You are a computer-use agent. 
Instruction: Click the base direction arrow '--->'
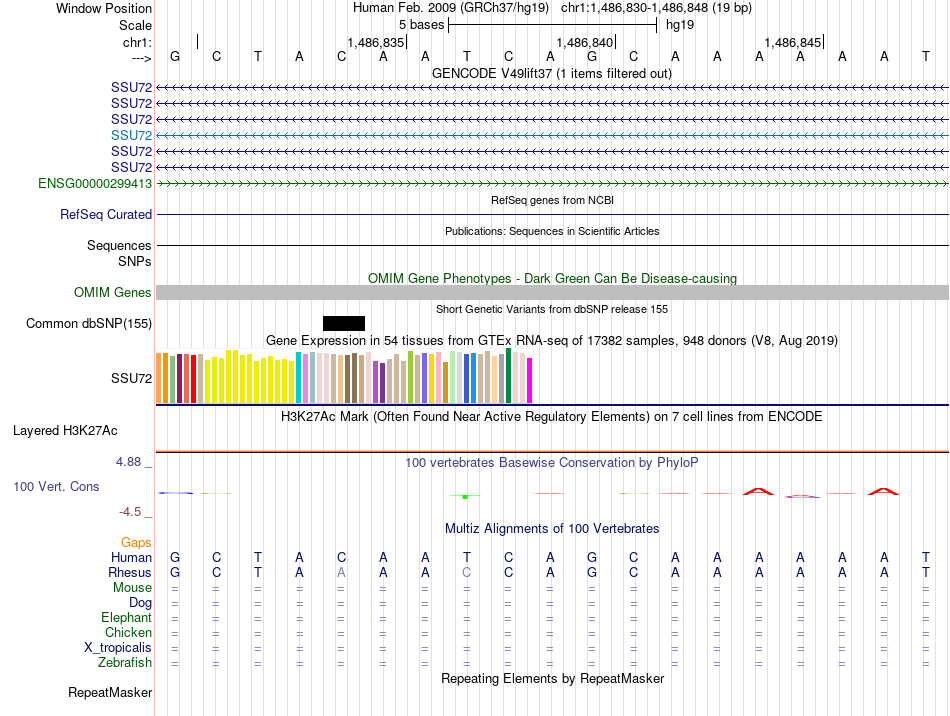pos(142,58)
